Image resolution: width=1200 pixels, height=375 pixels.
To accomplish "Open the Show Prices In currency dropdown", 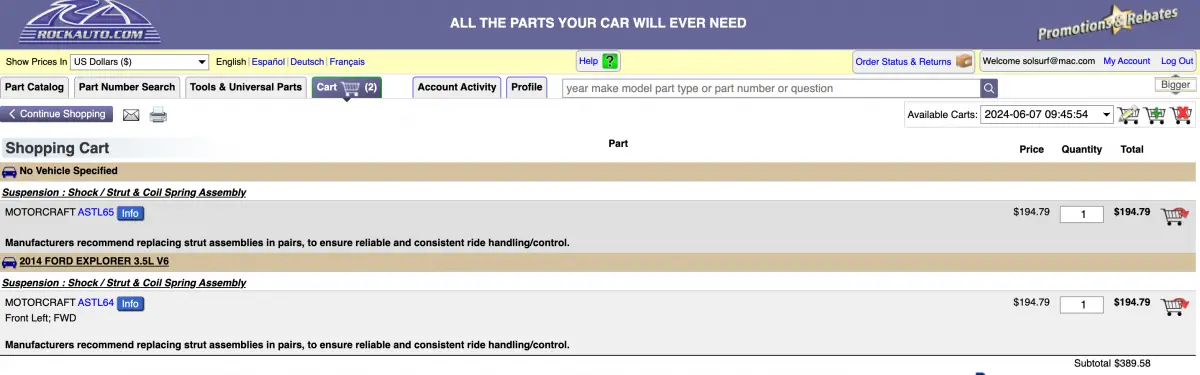I will 139,62.
